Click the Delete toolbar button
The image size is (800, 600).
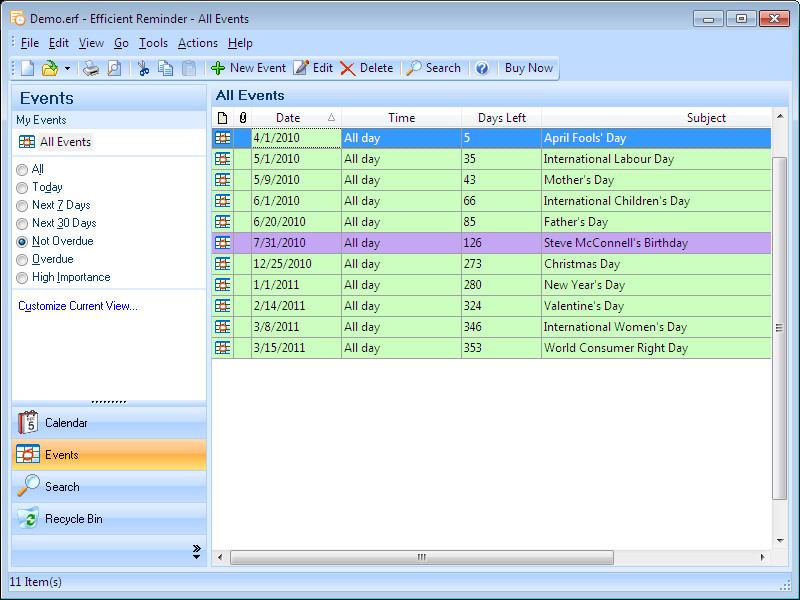tap(367, 68)
